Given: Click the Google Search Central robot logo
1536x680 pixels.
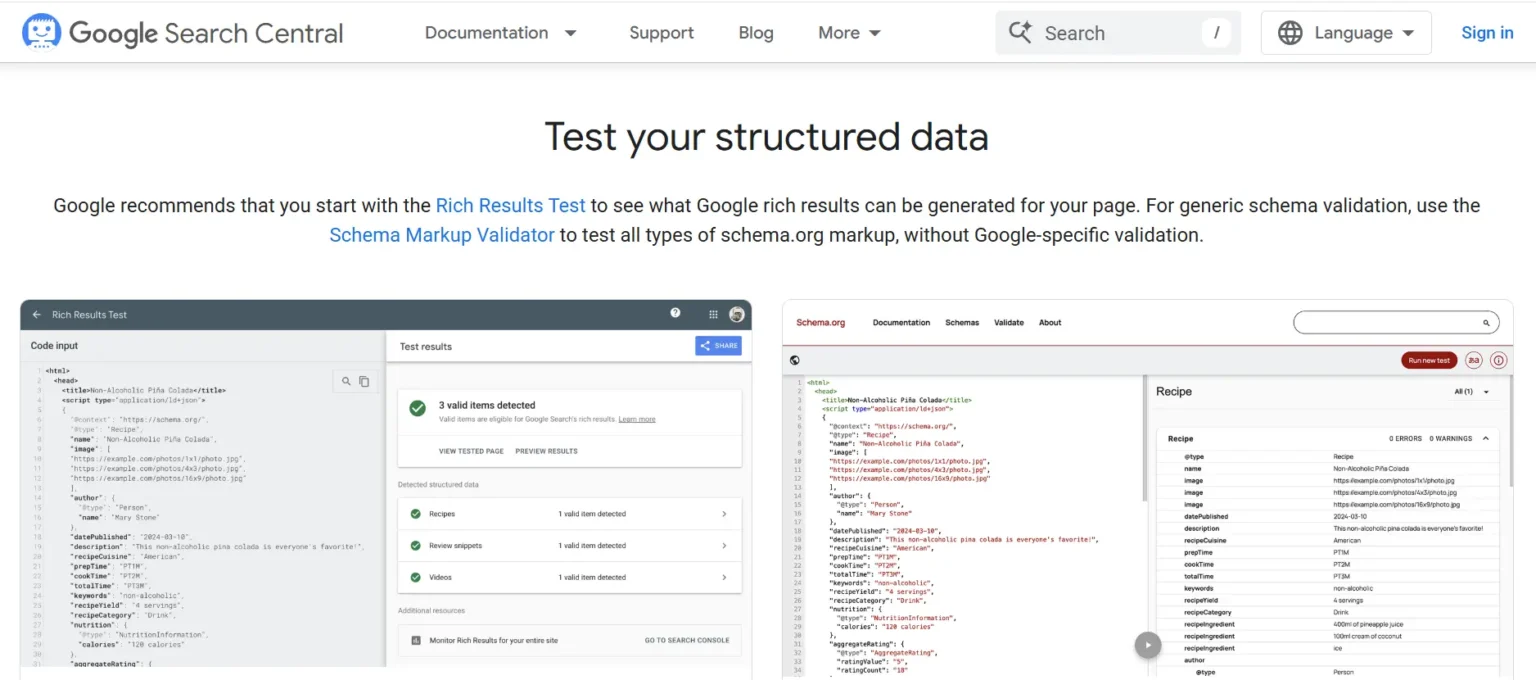Looking at the screenshot, I should (42, 31).
